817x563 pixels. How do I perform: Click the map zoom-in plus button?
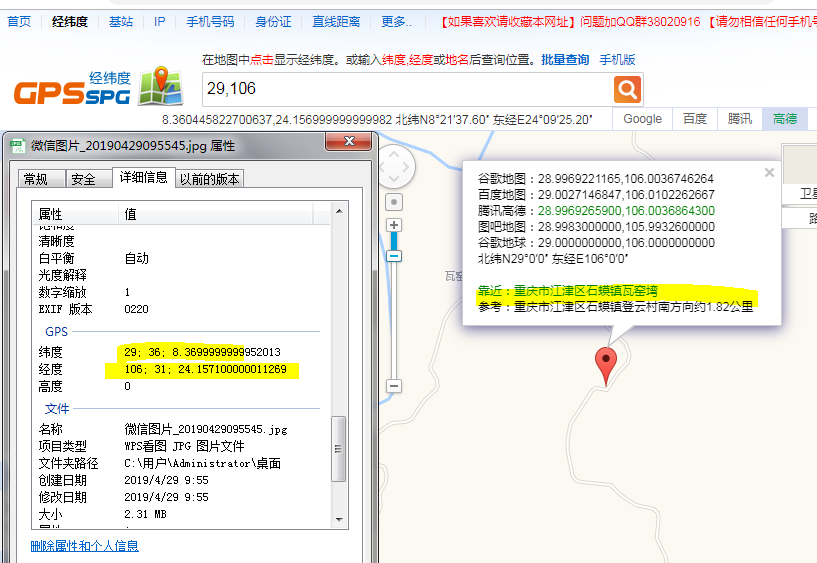coord(394,225)
